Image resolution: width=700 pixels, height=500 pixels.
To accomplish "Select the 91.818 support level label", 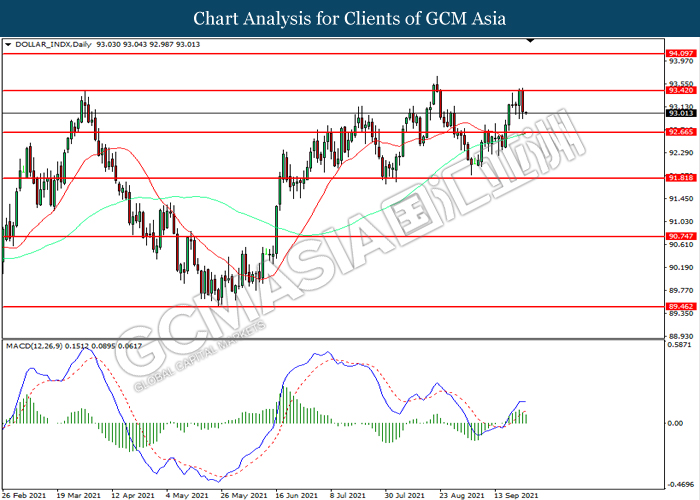I will pyautogui.click(x=681, y=178).
